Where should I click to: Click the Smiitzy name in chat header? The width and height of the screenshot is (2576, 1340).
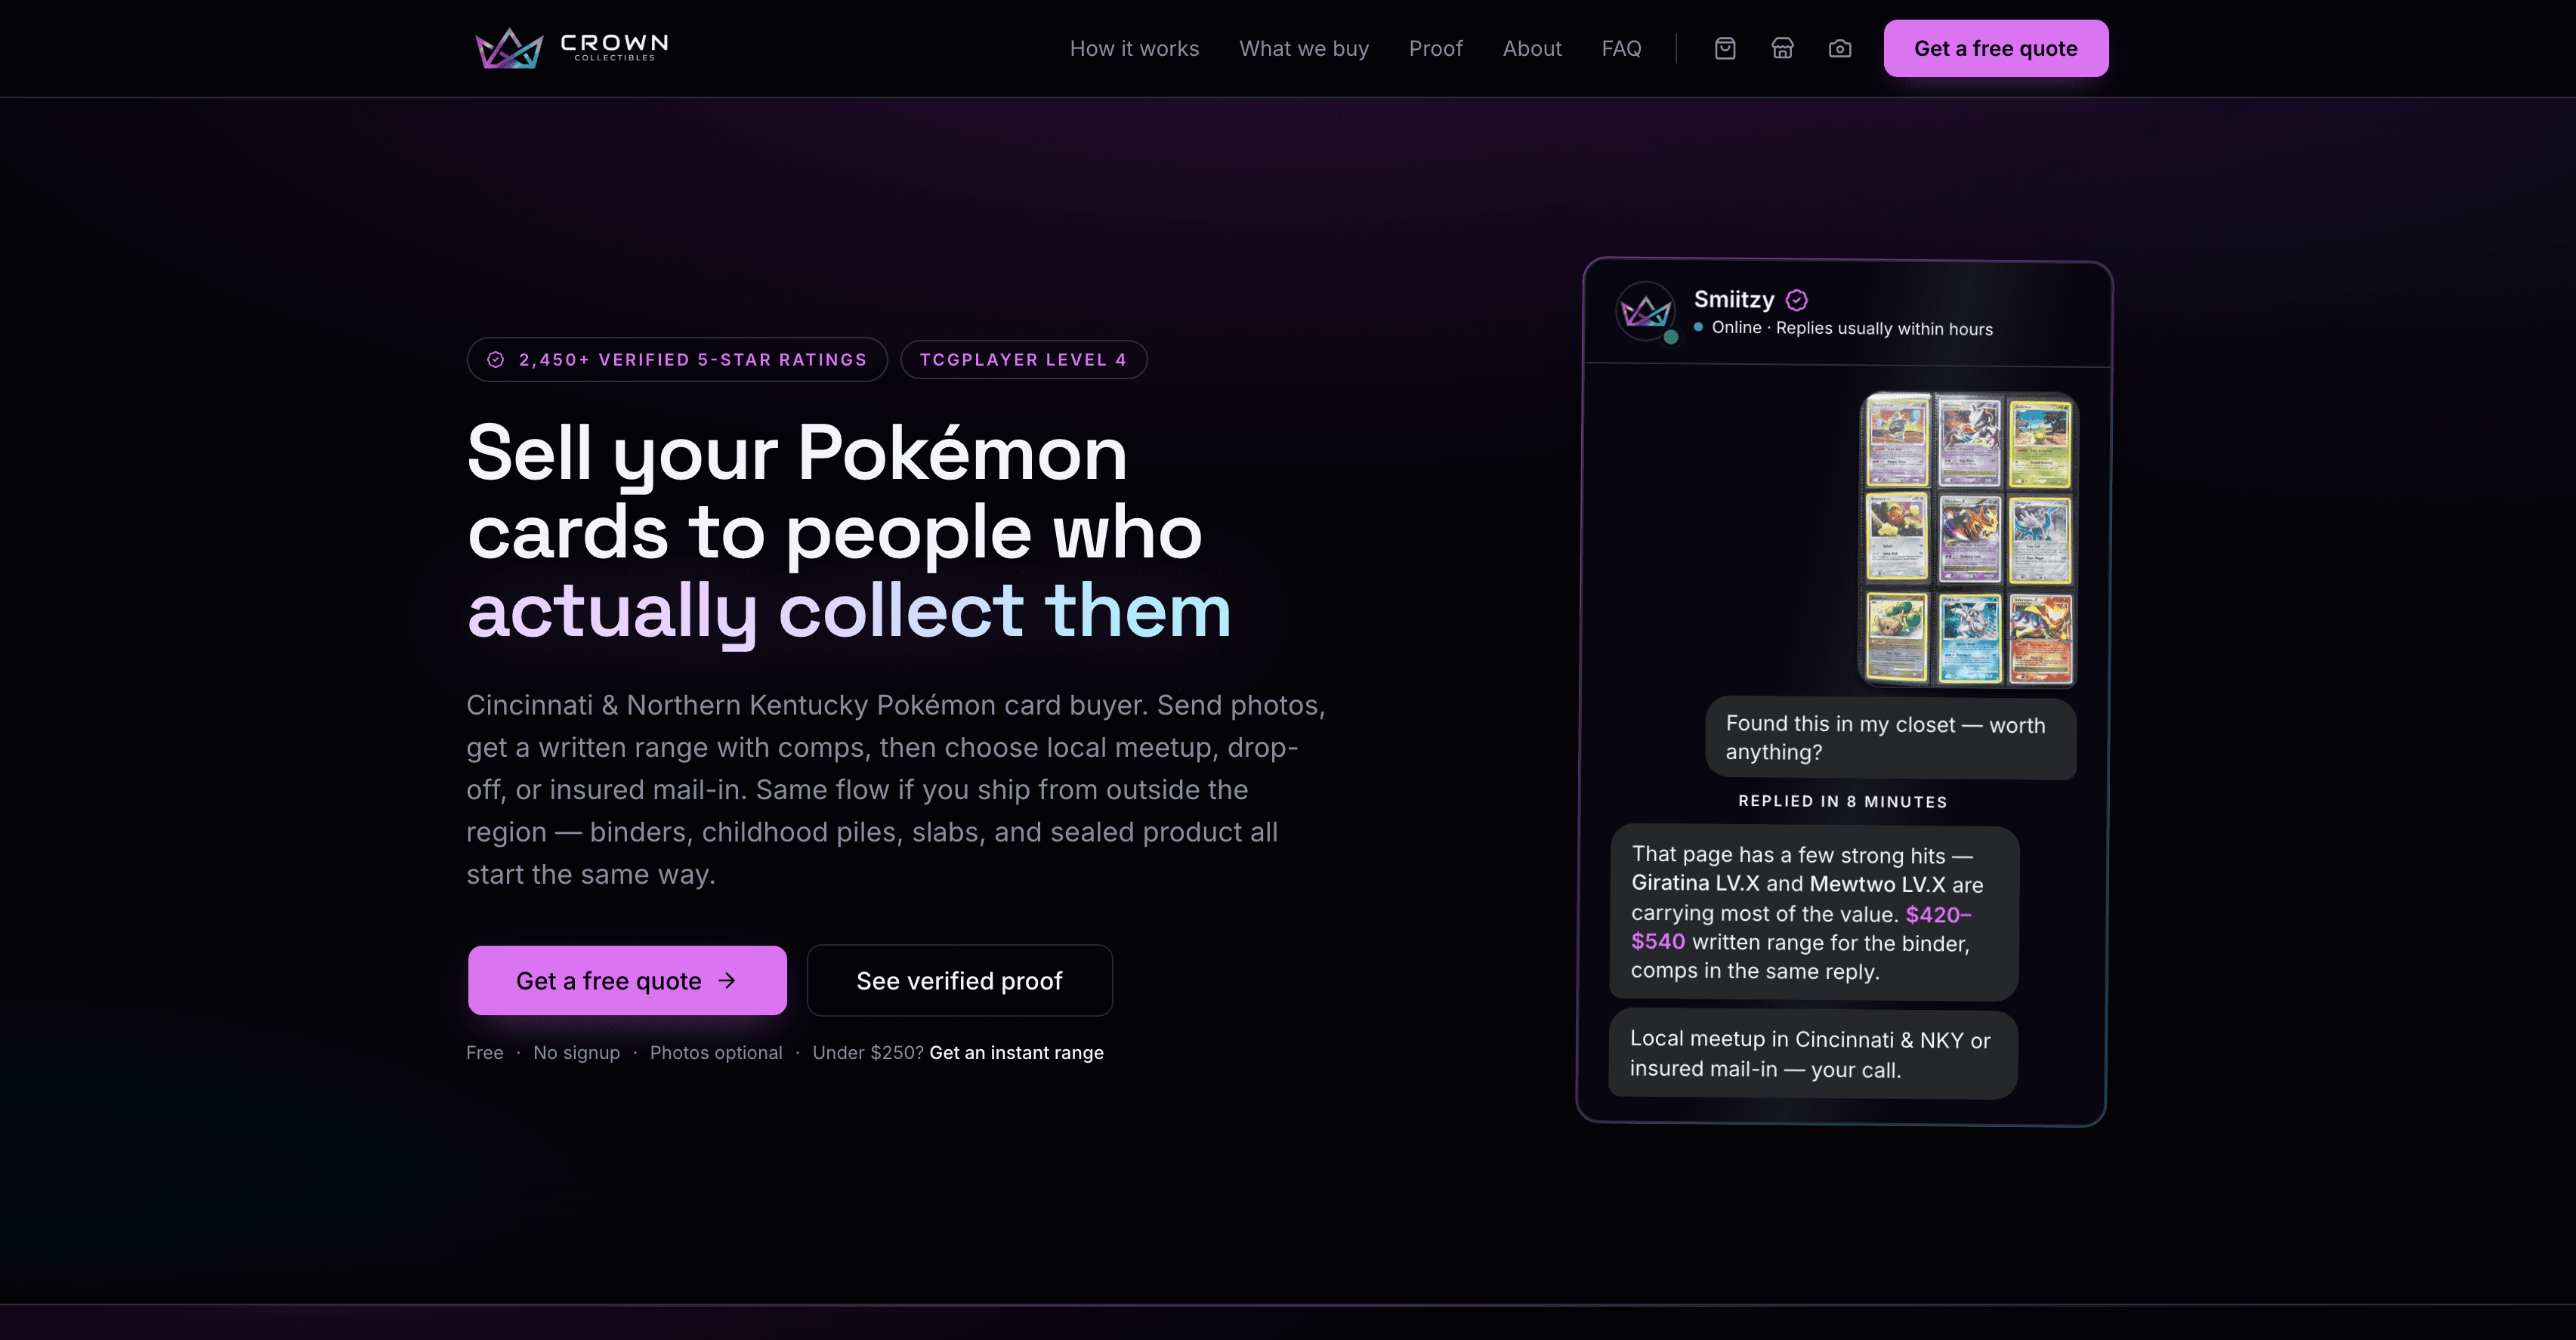click(1733, 299)
